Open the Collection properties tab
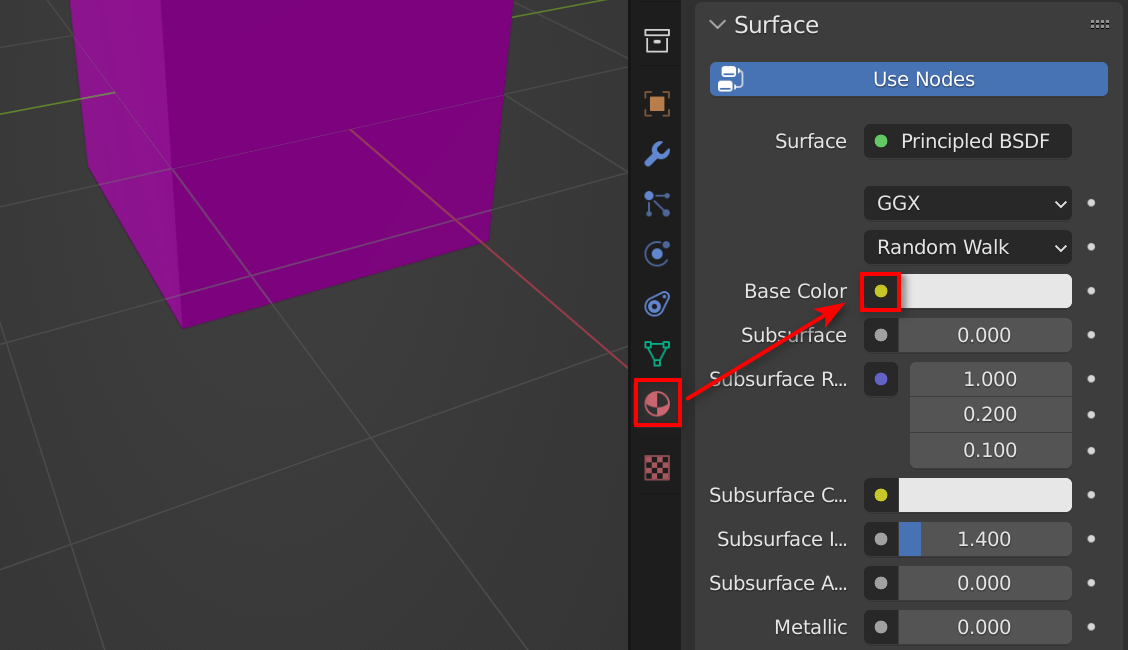1128x650 pixels. tap(657, 41)
